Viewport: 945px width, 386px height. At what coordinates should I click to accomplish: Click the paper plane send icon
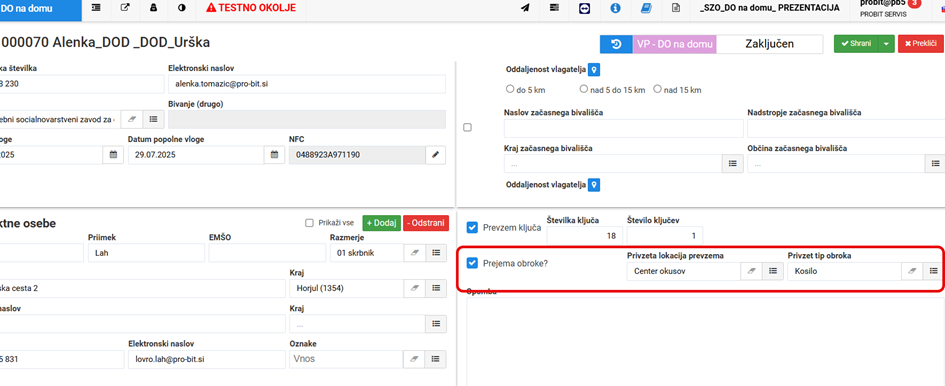[x=525, y=8]
